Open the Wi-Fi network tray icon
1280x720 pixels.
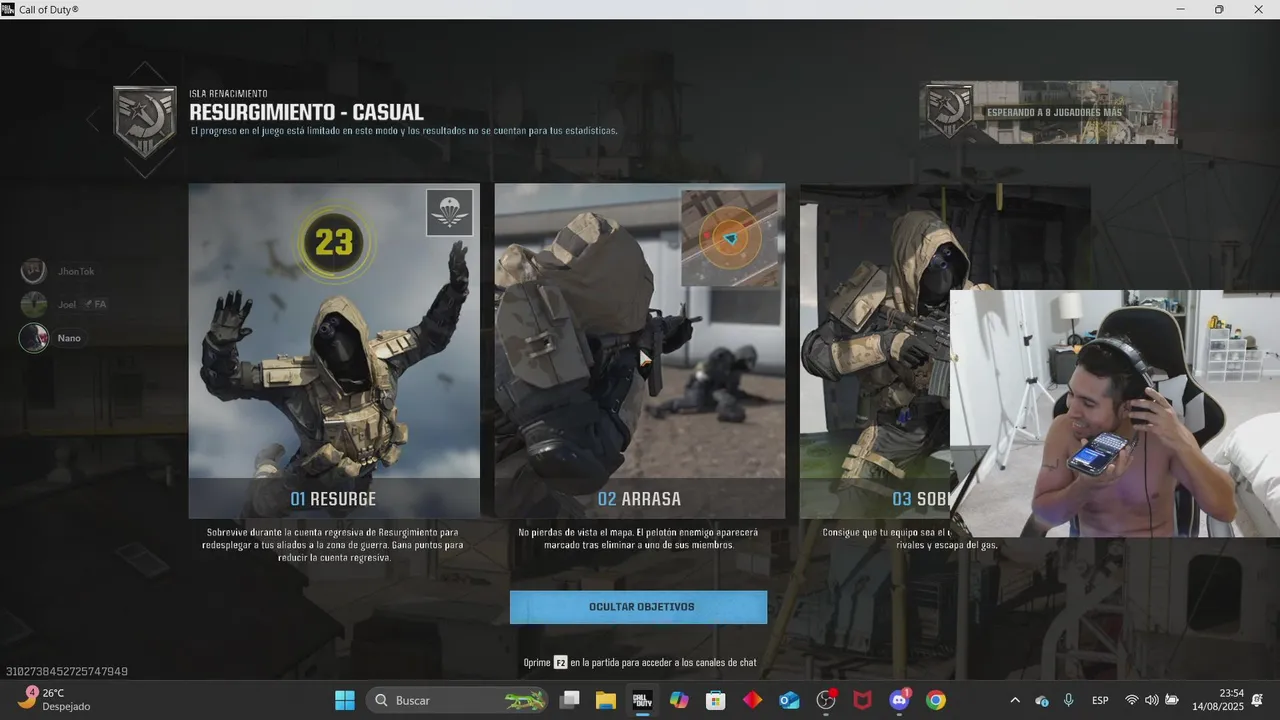click(1132, 700)
